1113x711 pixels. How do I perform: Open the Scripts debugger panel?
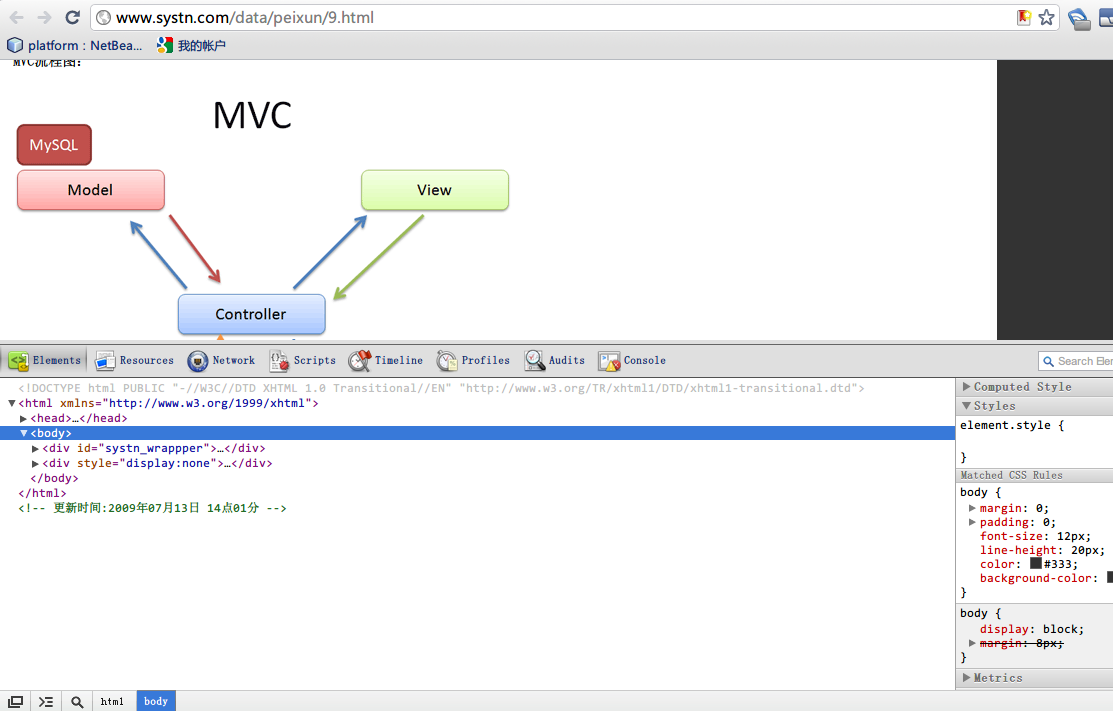302,361
